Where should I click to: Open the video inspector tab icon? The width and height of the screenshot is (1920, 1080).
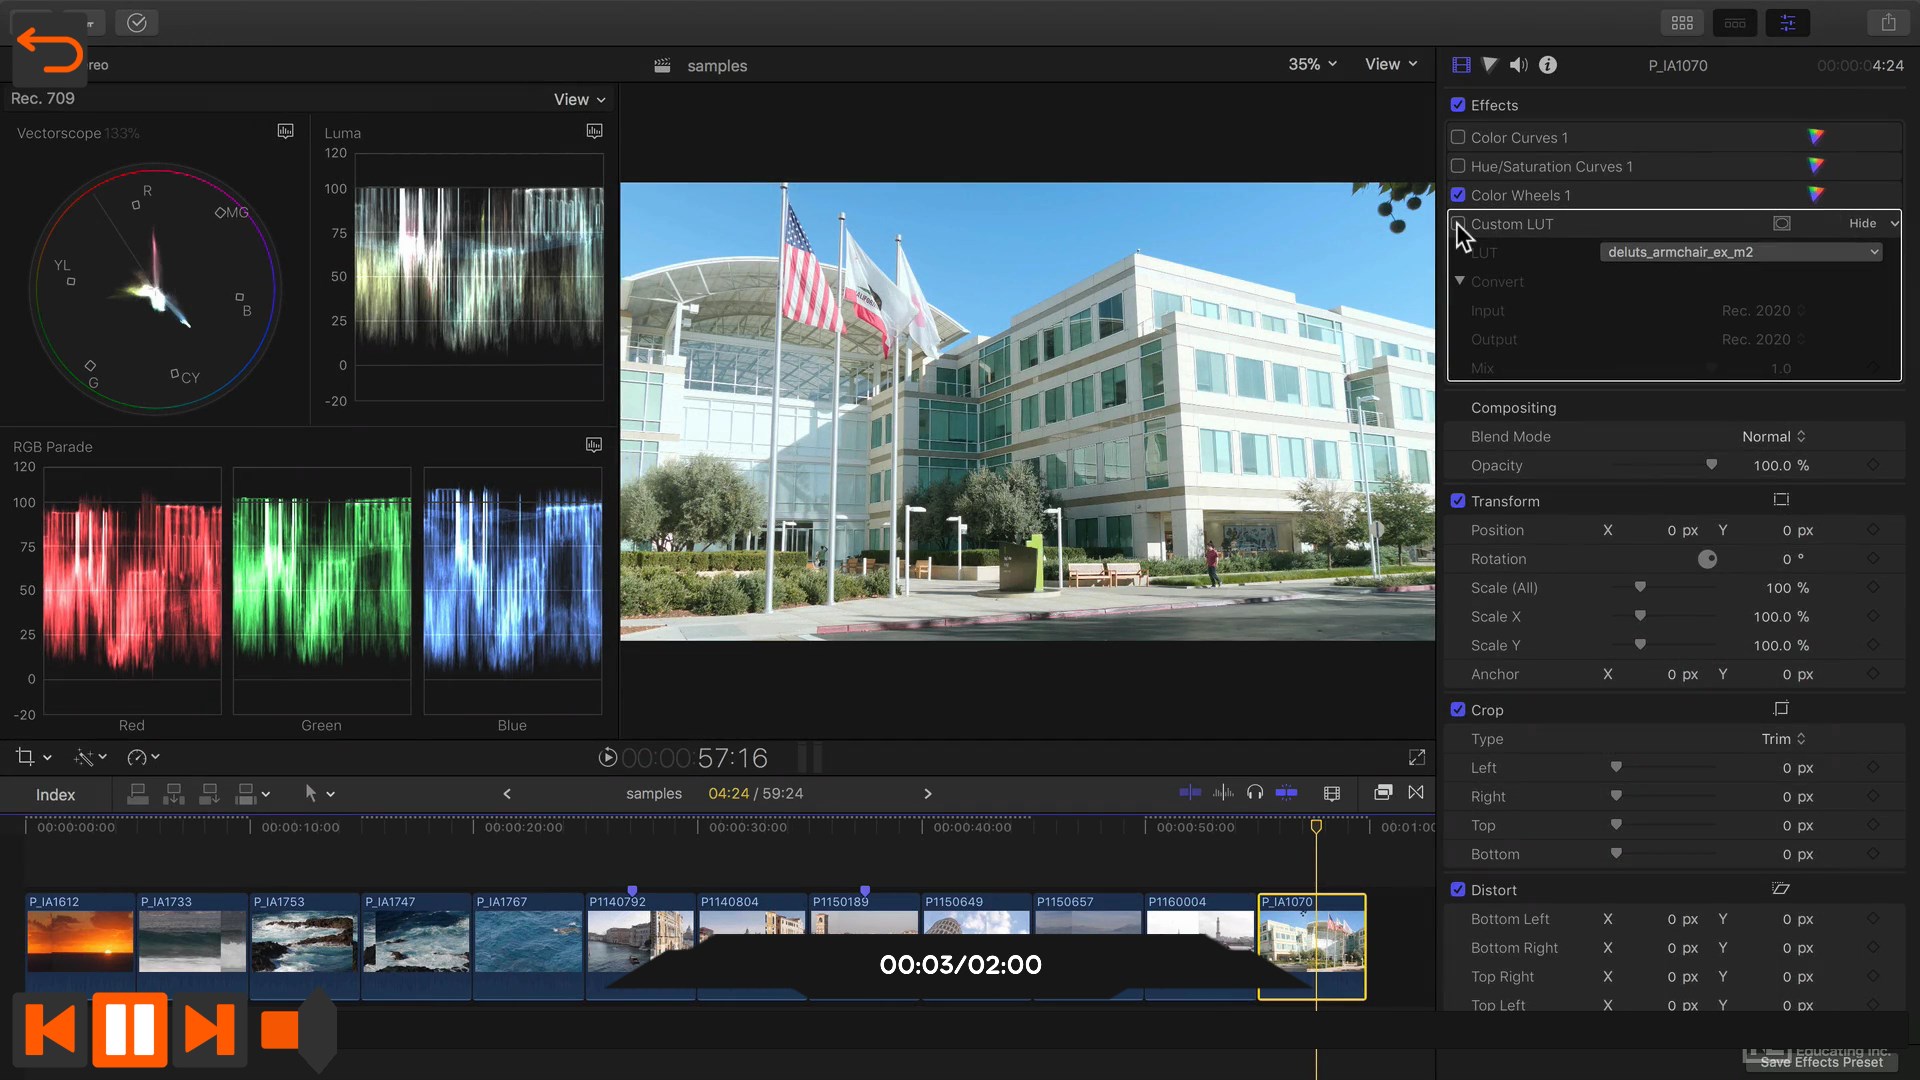tap(1461, 65)
